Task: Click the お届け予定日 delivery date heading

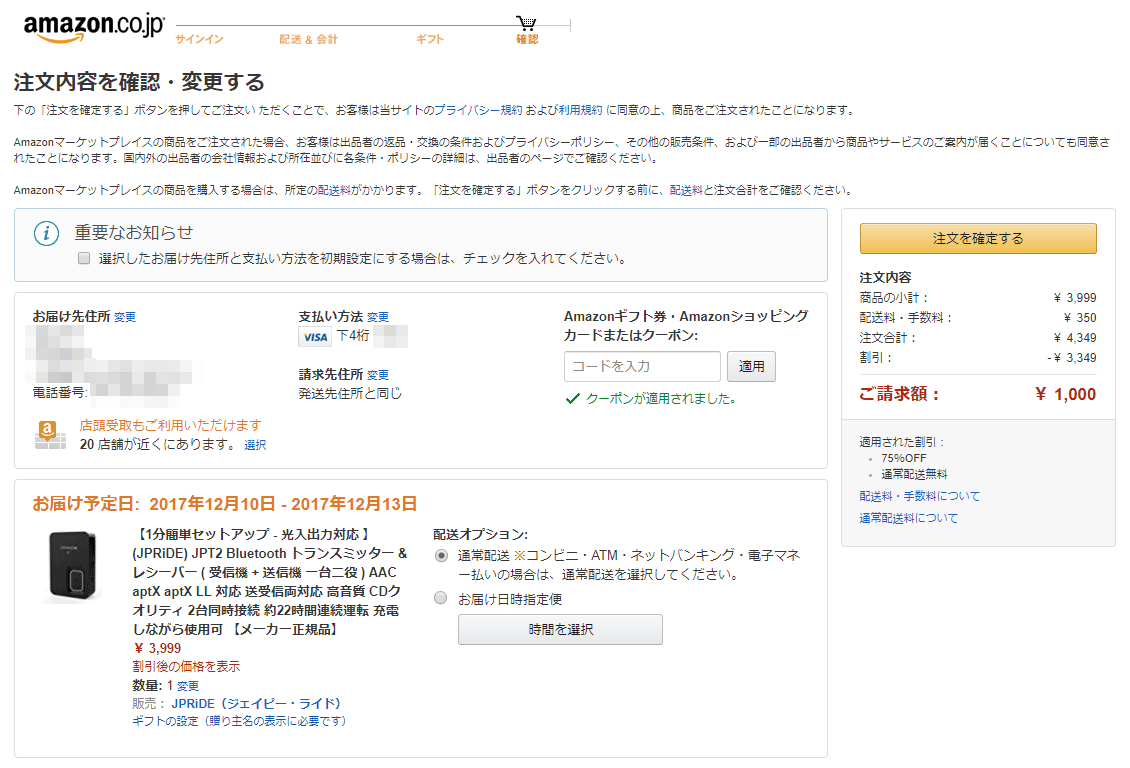Action: click(x=225, y=504)
